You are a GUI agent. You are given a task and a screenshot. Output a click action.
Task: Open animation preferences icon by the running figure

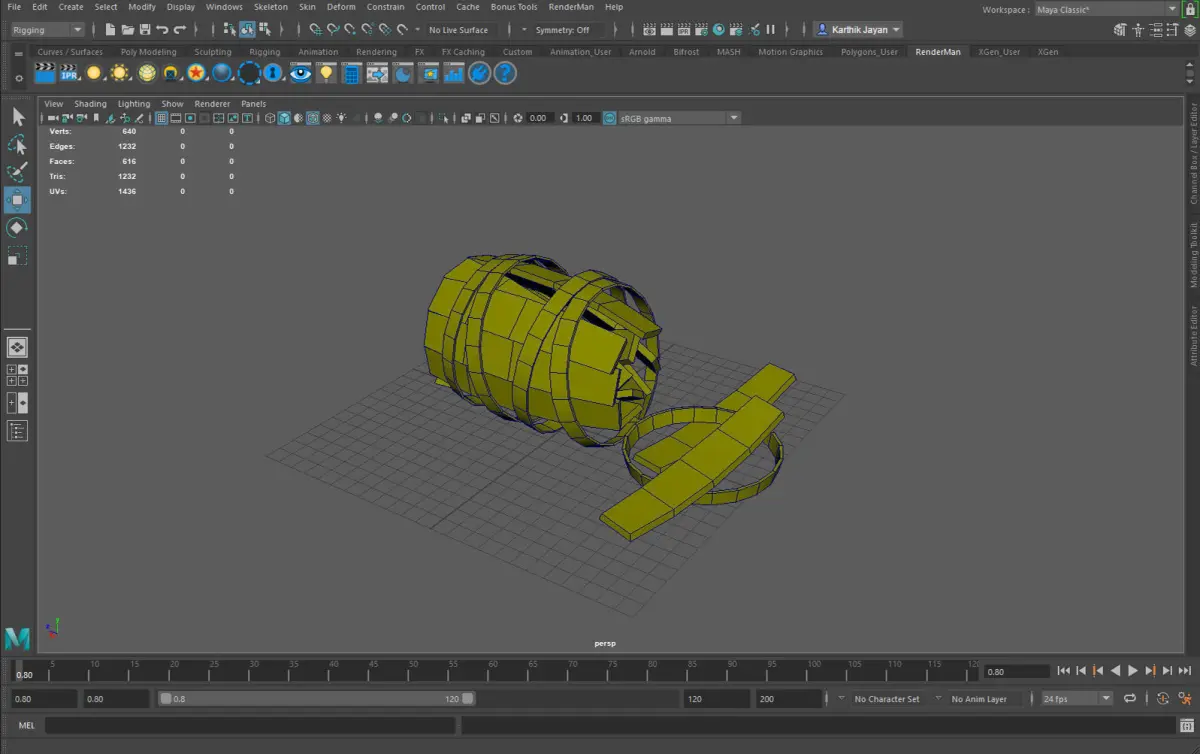1185,699
